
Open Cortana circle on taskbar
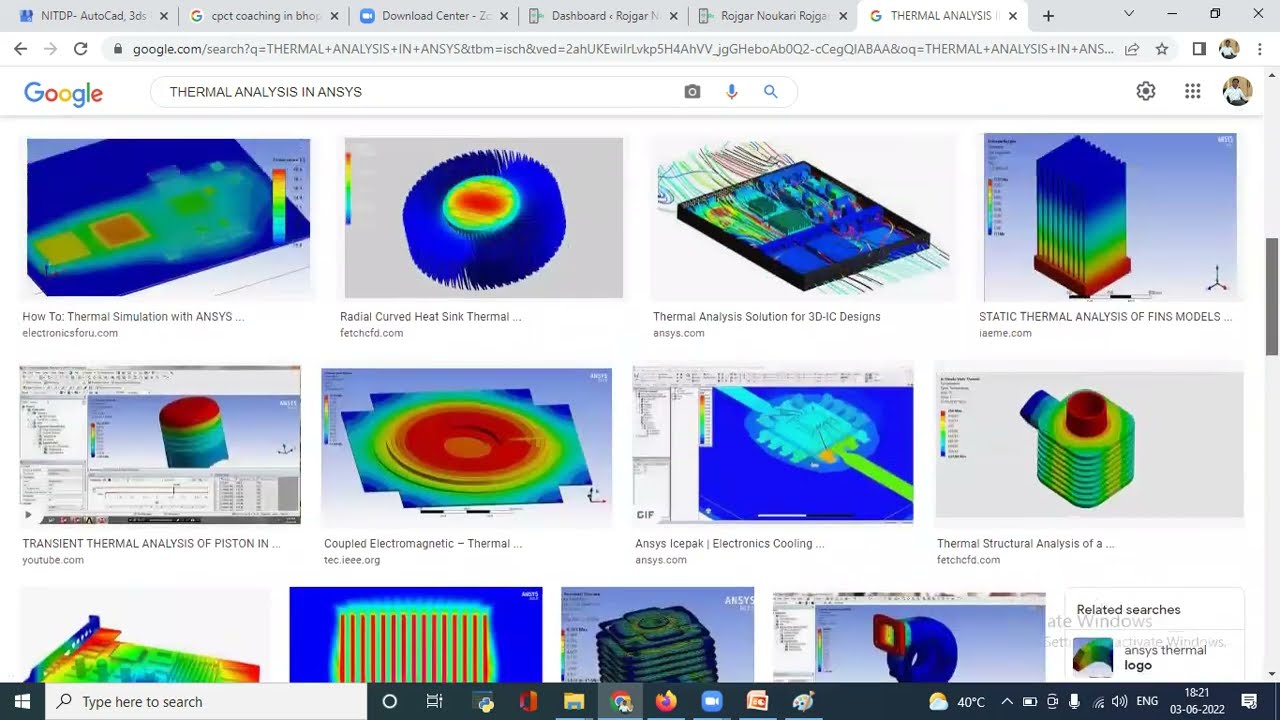pyautogui.click(x=390, y=701)
